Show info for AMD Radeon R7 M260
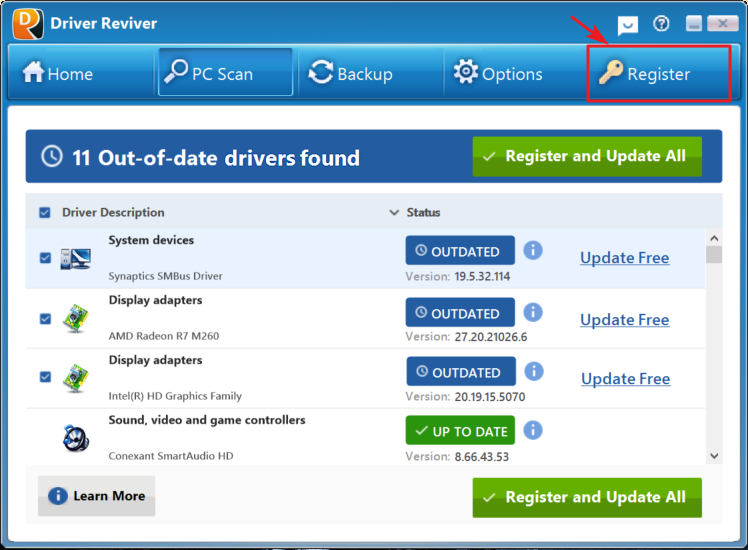This screenshot has height=550, width=748. pos(533,312)
